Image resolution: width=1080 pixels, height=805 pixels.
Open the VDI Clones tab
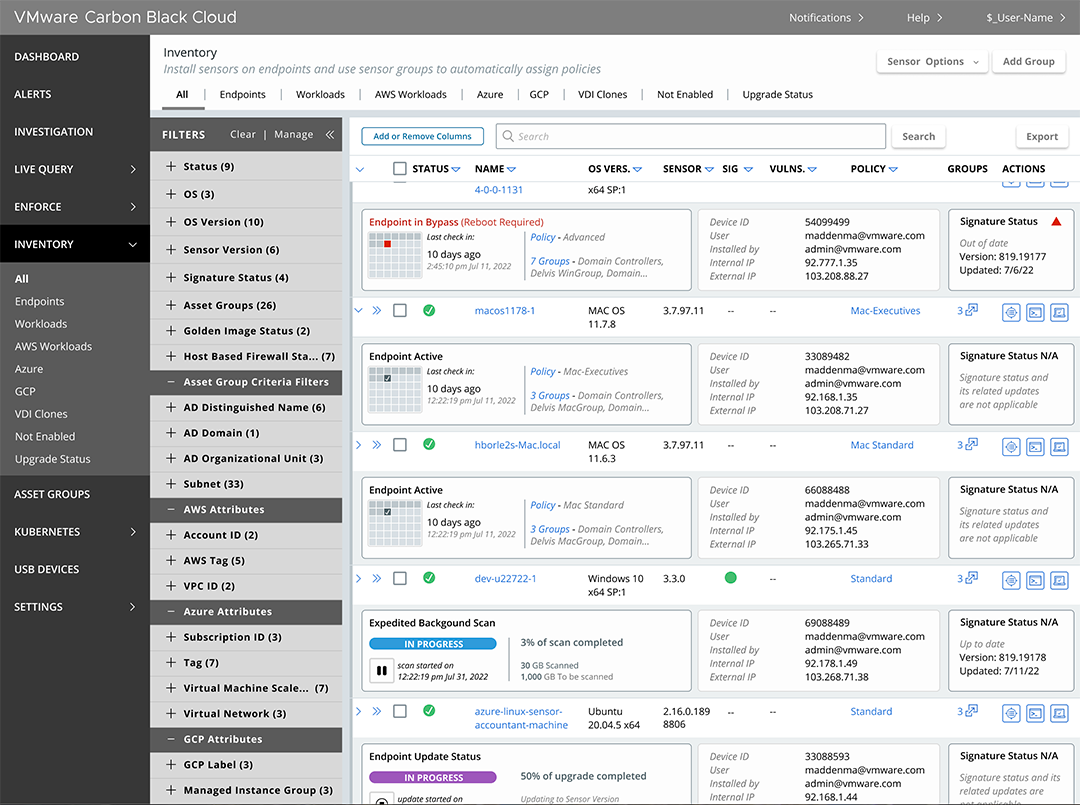click(603, 94)
